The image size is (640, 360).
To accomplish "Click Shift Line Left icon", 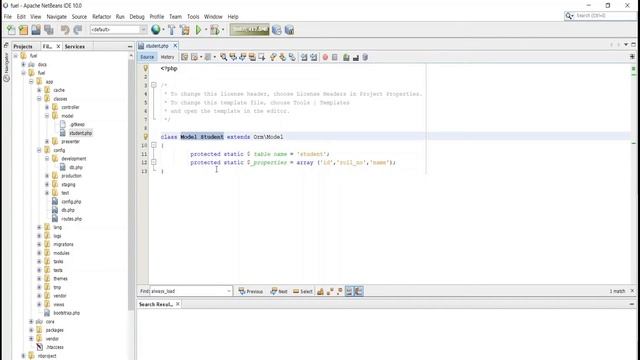I will (x=304, y=57).
